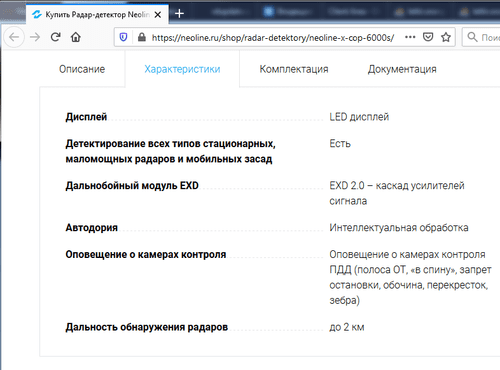Click the search magnifier icon
The image size is (500, 370).
[472, 37]
